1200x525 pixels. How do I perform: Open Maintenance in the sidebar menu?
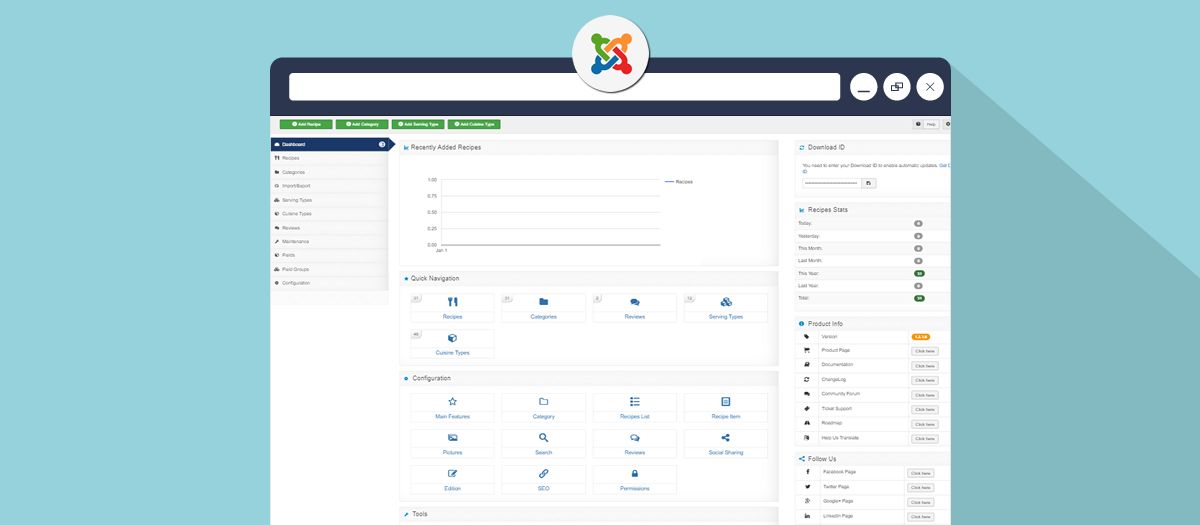point(329,241)
